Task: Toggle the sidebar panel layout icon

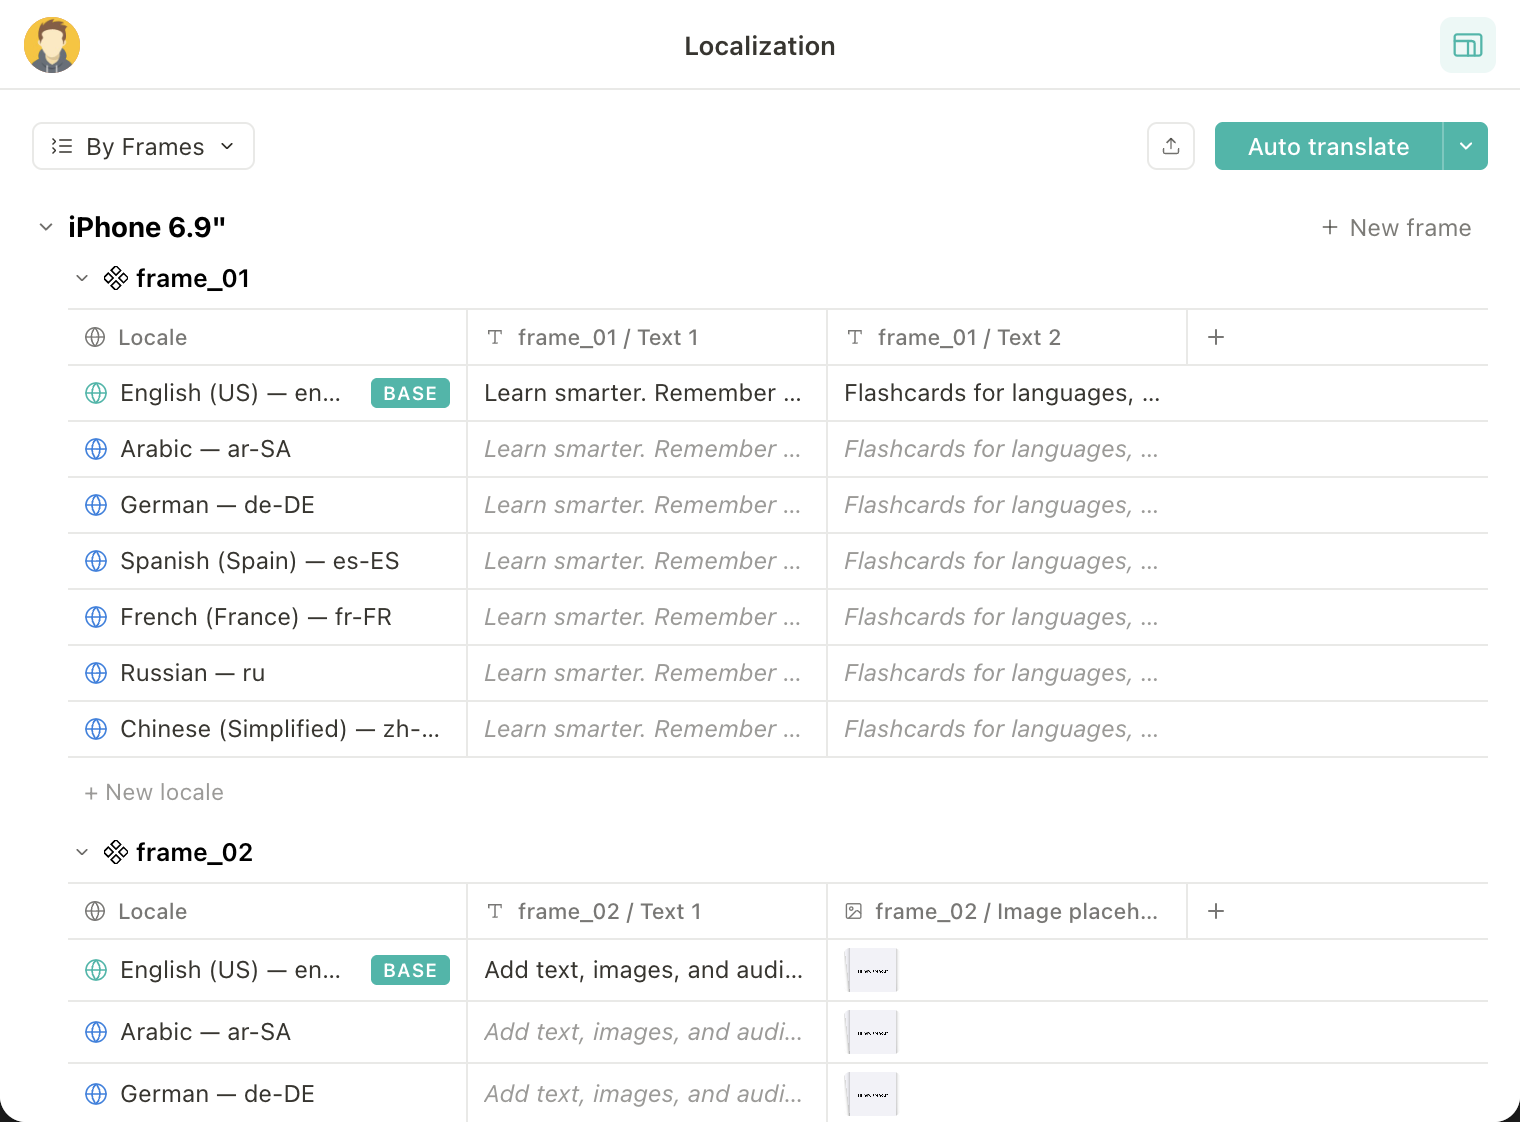Action: [x=1467, y=45]
